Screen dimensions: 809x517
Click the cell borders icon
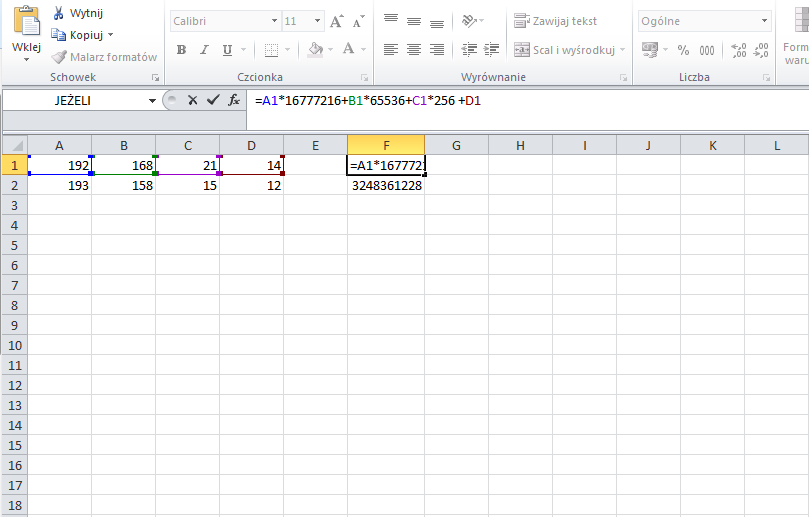point(271,50)
